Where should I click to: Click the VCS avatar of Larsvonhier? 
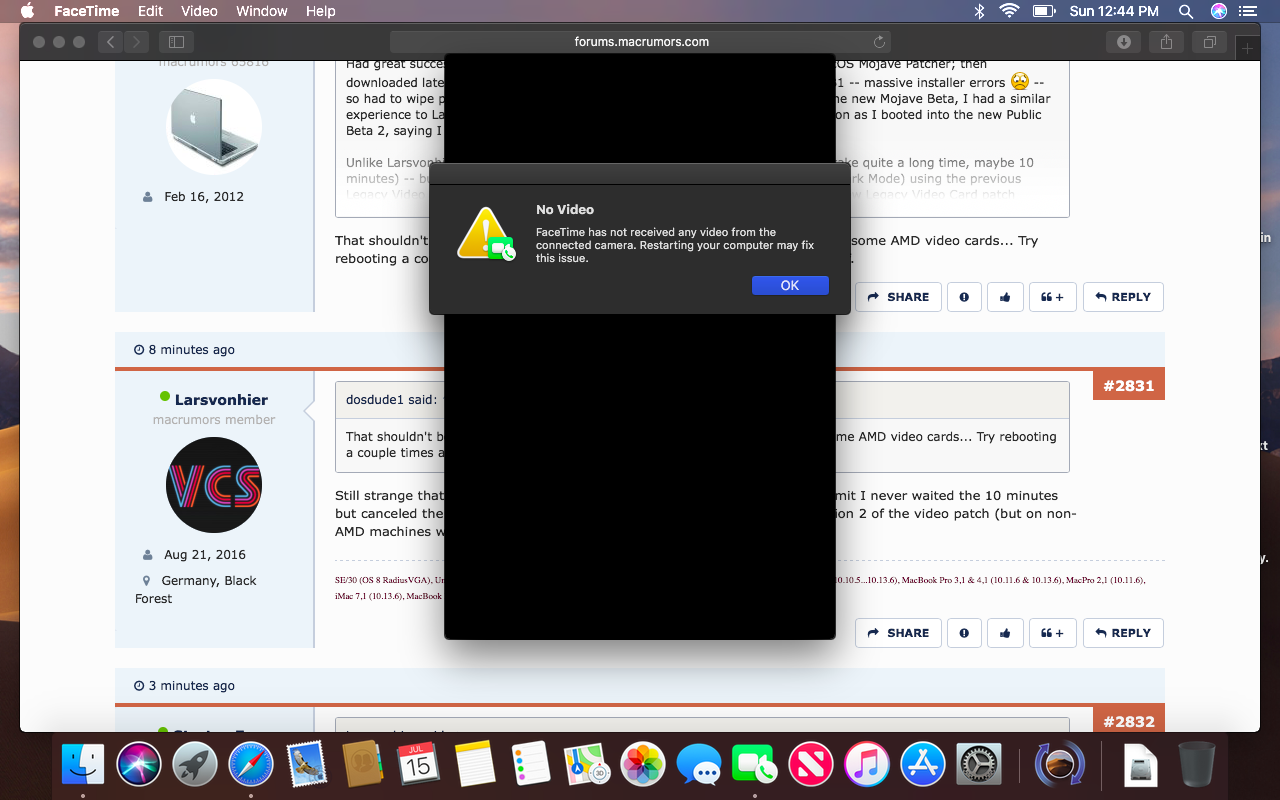214,485
